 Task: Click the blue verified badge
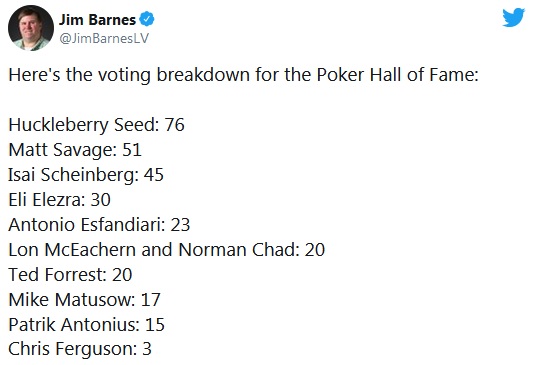tap(147, 19)
